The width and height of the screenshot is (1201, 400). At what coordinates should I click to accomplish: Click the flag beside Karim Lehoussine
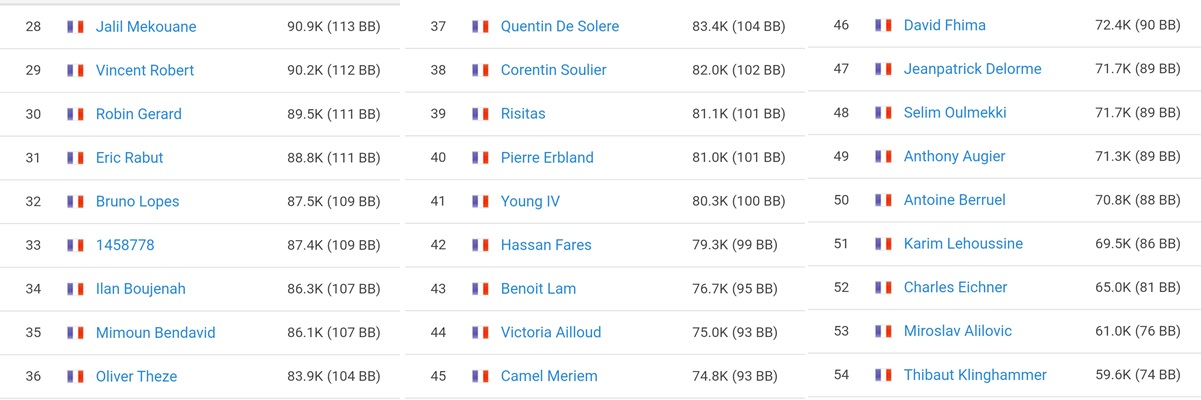pos(883,244)
